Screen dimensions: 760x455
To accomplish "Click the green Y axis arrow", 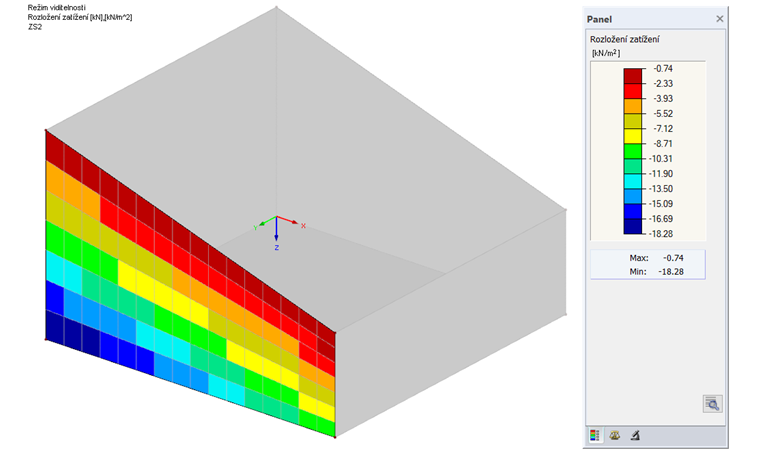I will tap(266, 222).
